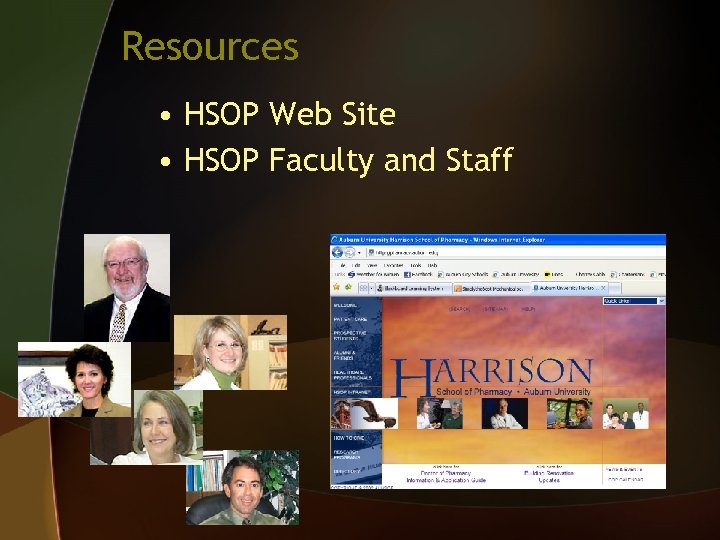Screen dimensions: 720x540
Task: Open the View menu in Internet Explorer
Action: point(372,265)
